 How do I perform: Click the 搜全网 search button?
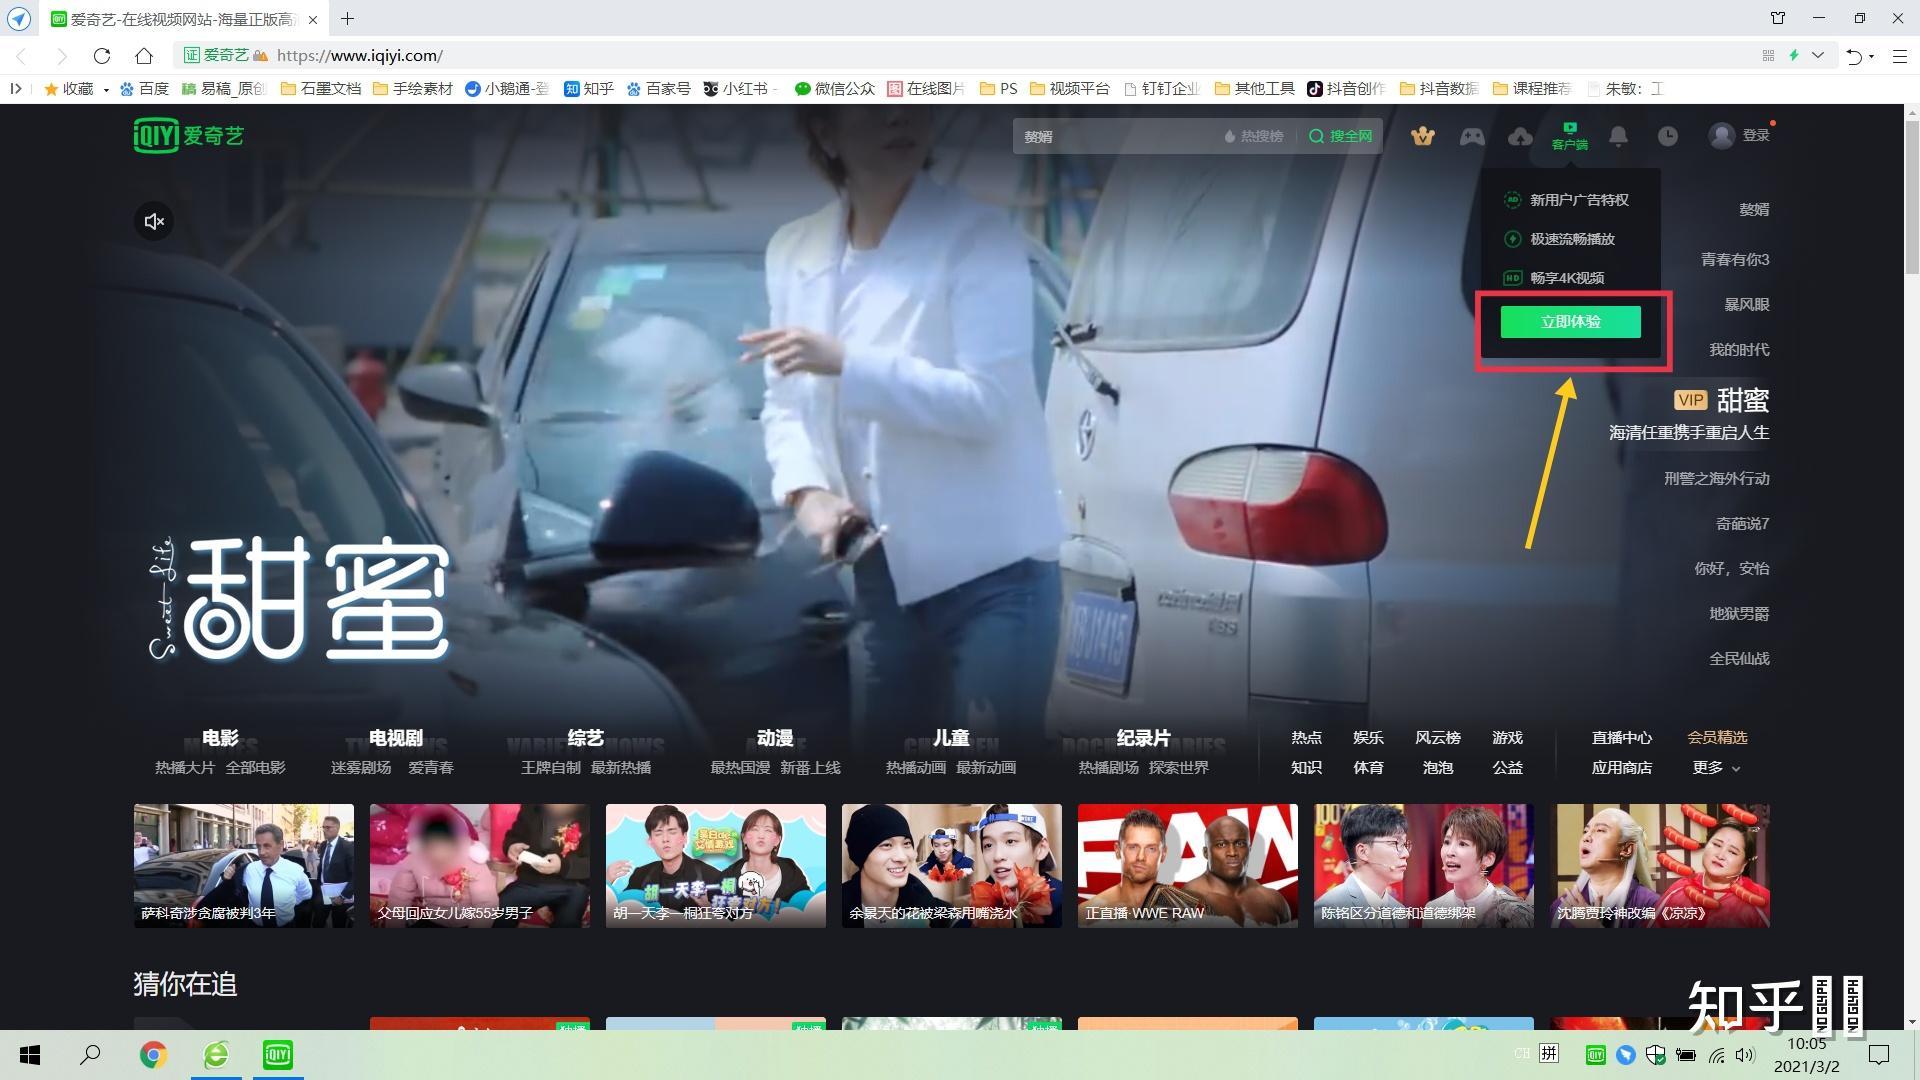[1341, 136]
